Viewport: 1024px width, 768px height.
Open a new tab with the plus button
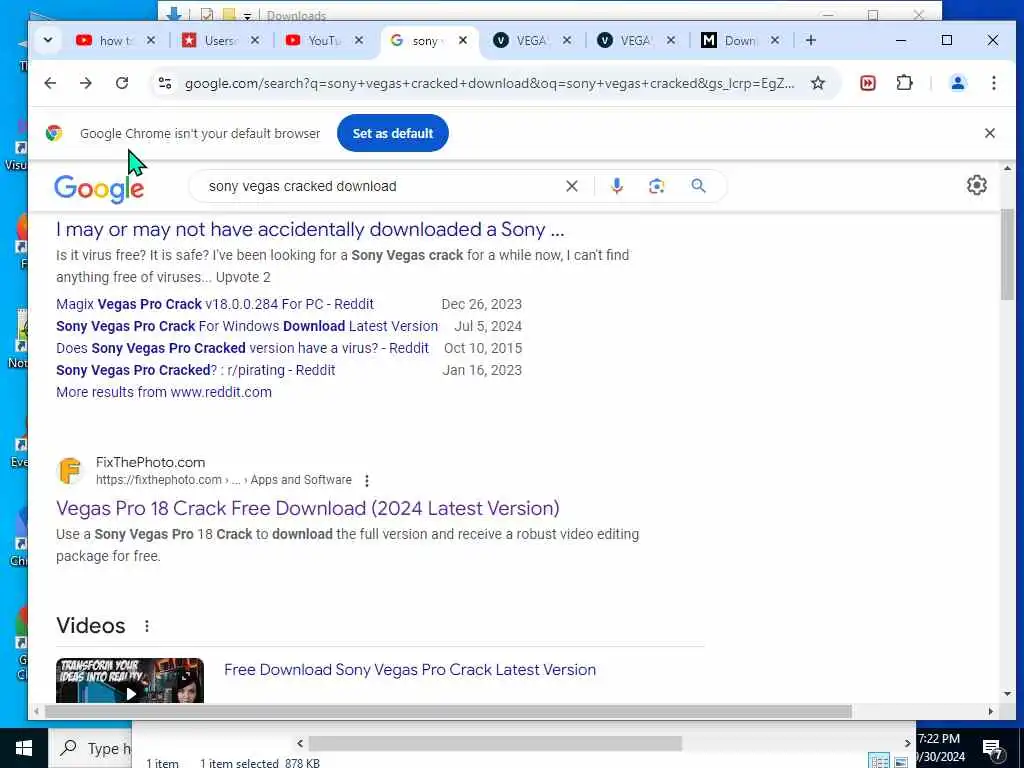pos(810,40)
